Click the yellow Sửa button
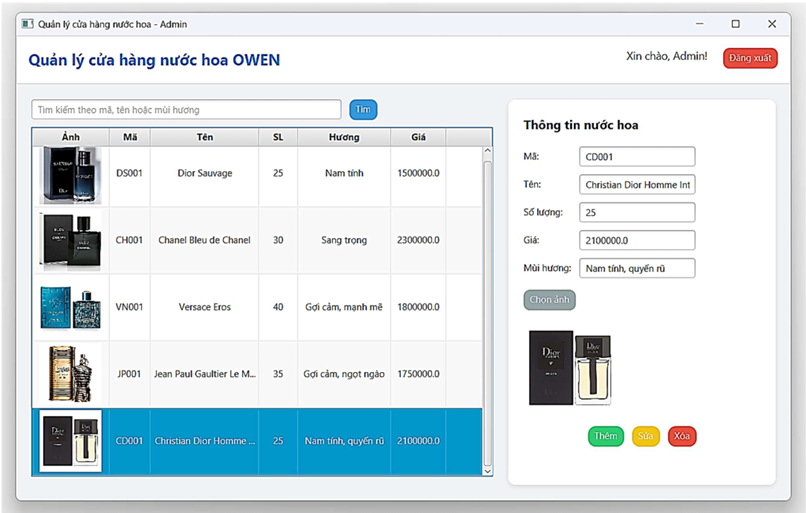 (646, 436)
